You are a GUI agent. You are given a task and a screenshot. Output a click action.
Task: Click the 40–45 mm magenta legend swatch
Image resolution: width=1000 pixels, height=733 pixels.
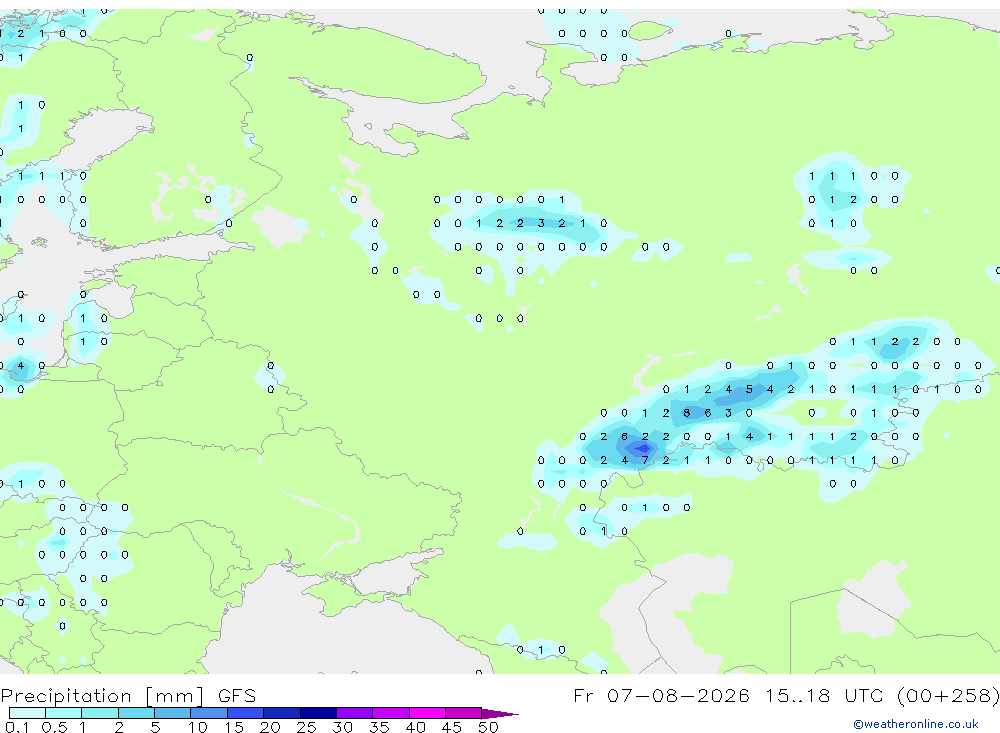point(427,713)
